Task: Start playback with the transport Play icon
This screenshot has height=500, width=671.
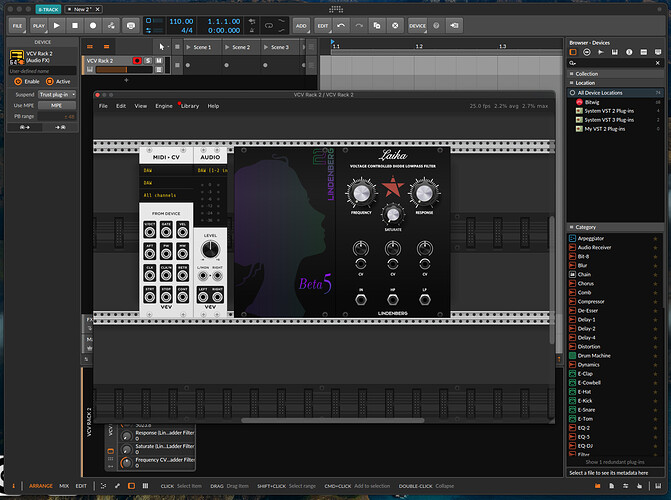Action: [x=56, y=26]
